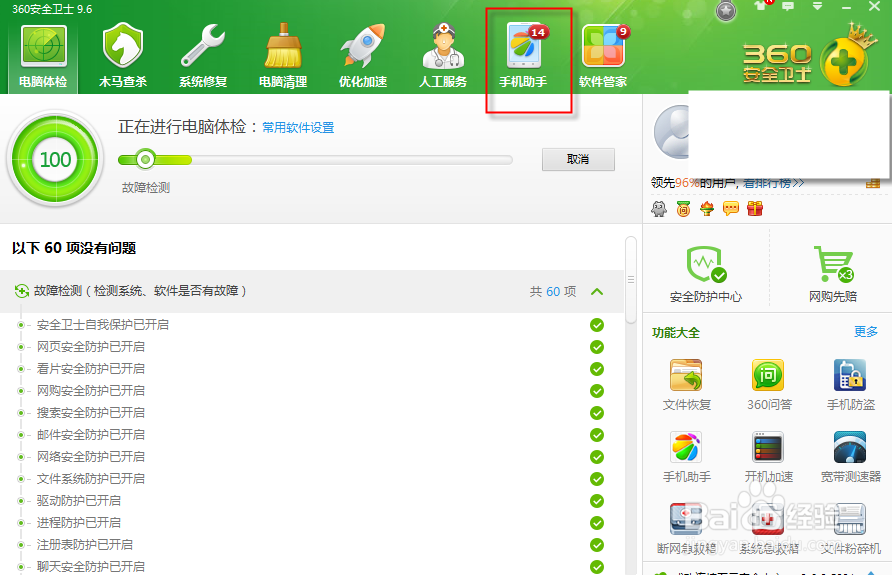Open the 常用软件设置 link
The width and height of the screenshot is (892, 575).
pyautogui.click(x=298, y=128)
